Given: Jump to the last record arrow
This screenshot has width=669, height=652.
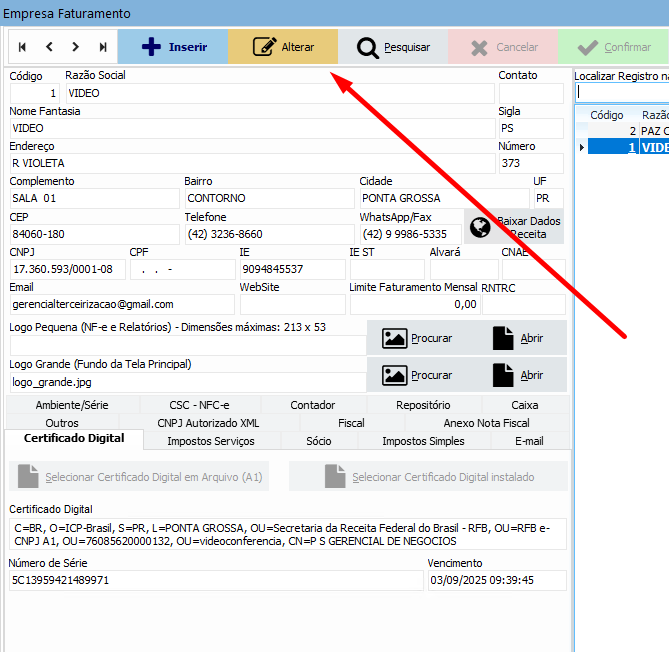Looking at the screenshot, I should 103,47.
